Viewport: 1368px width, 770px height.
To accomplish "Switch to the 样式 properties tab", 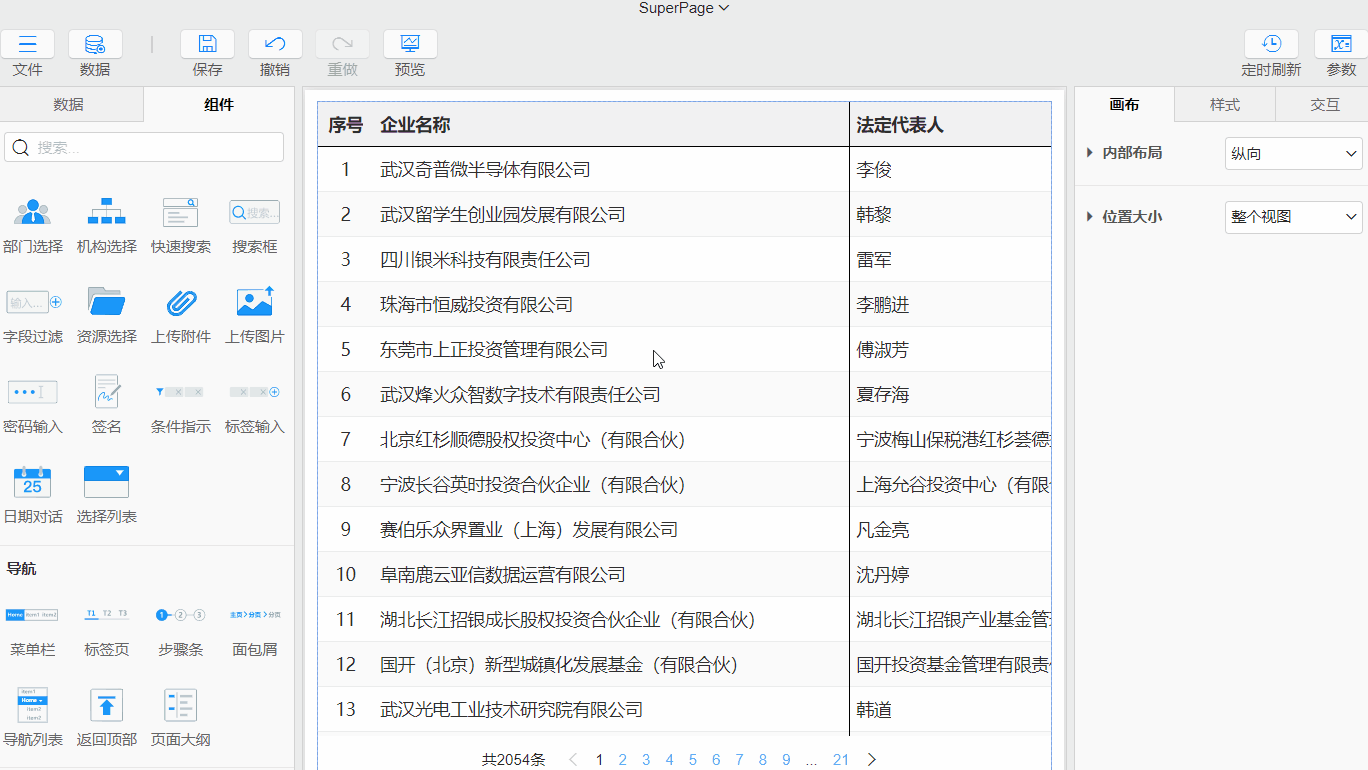I will (x=1225, y=105).
